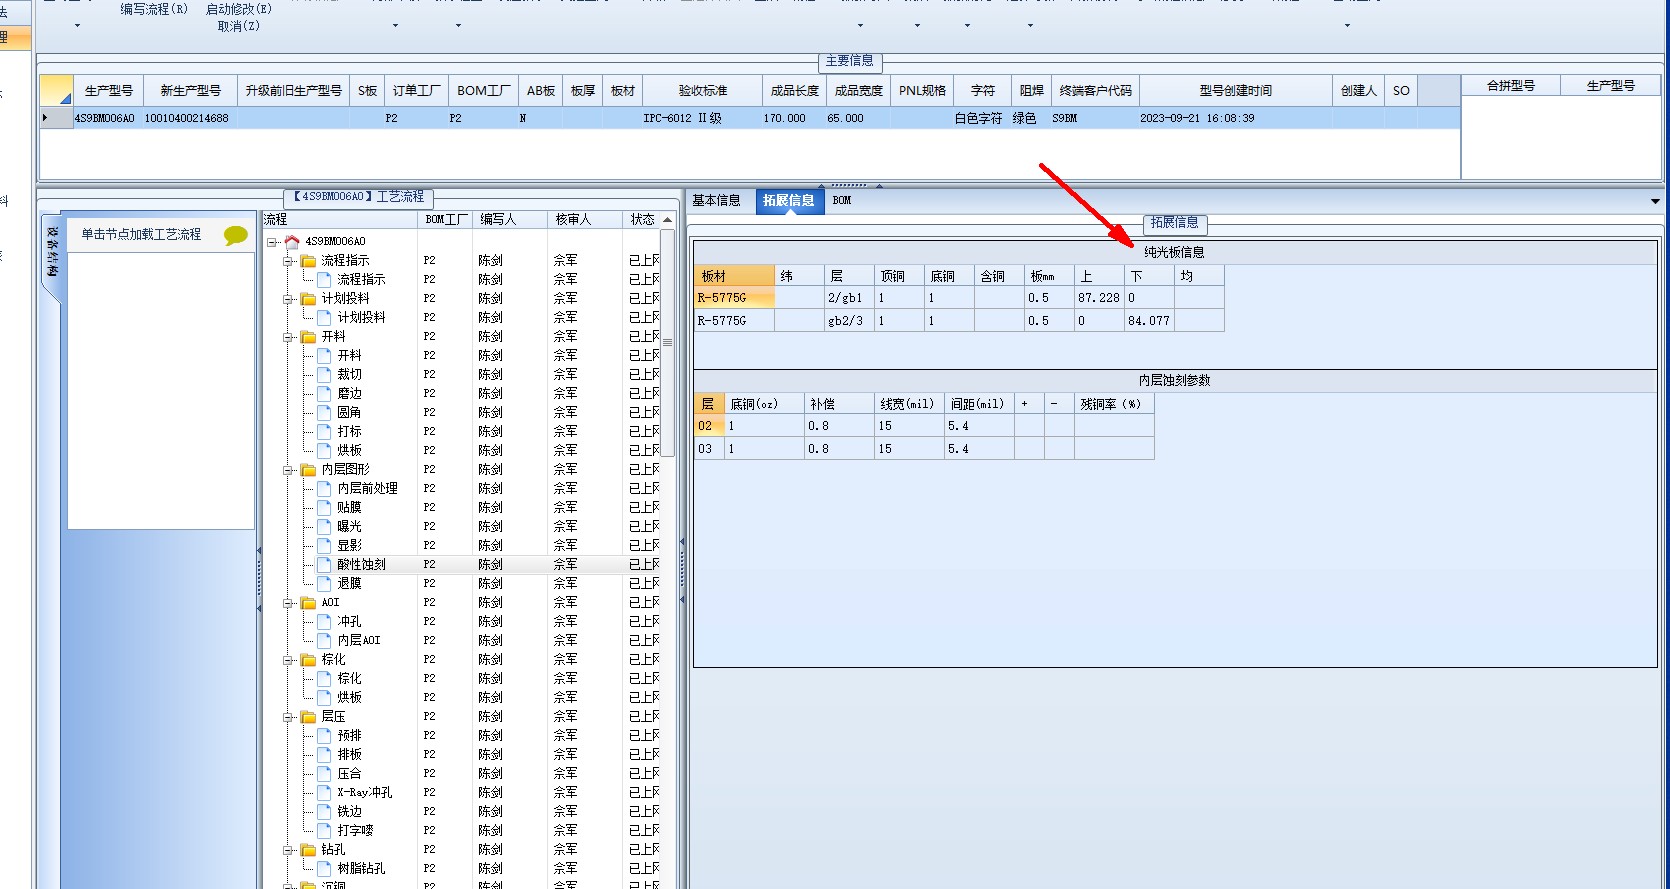The width and height of the screenshot is (1670, 889).
Task: Click the 编写流程(R) toolbar command
Action: pyautogui.click(x=154, y=9)
